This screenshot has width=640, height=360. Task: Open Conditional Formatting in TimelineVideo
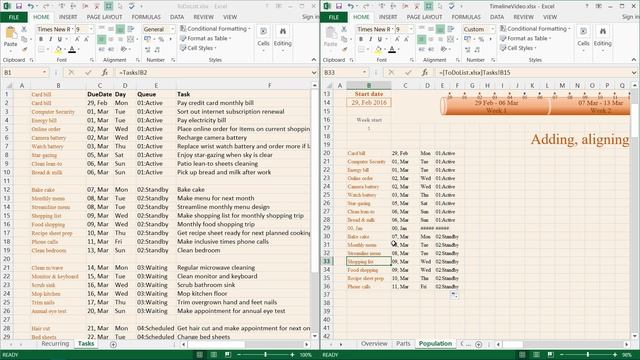click(x=535, y=29)
